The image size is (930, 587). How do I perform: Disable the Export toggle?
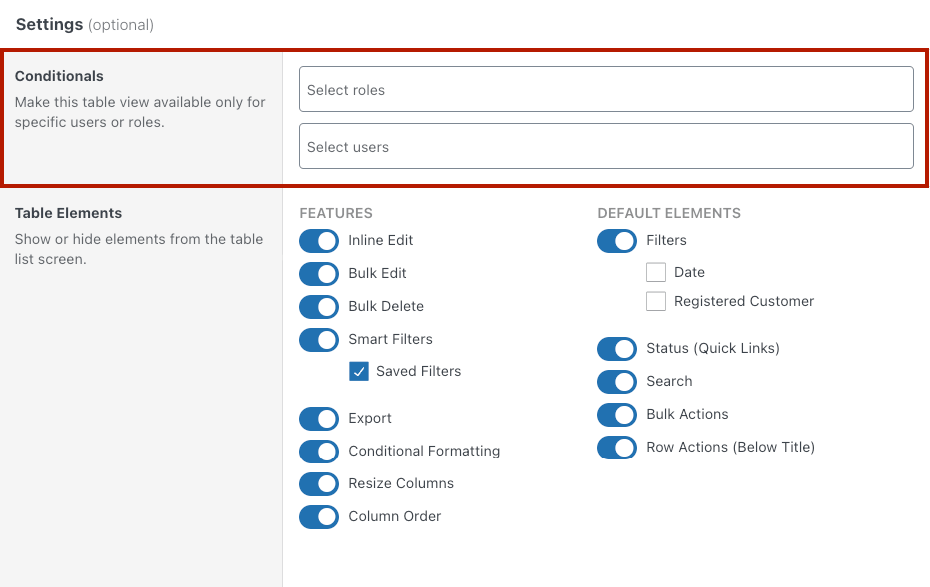click(319, 419)
